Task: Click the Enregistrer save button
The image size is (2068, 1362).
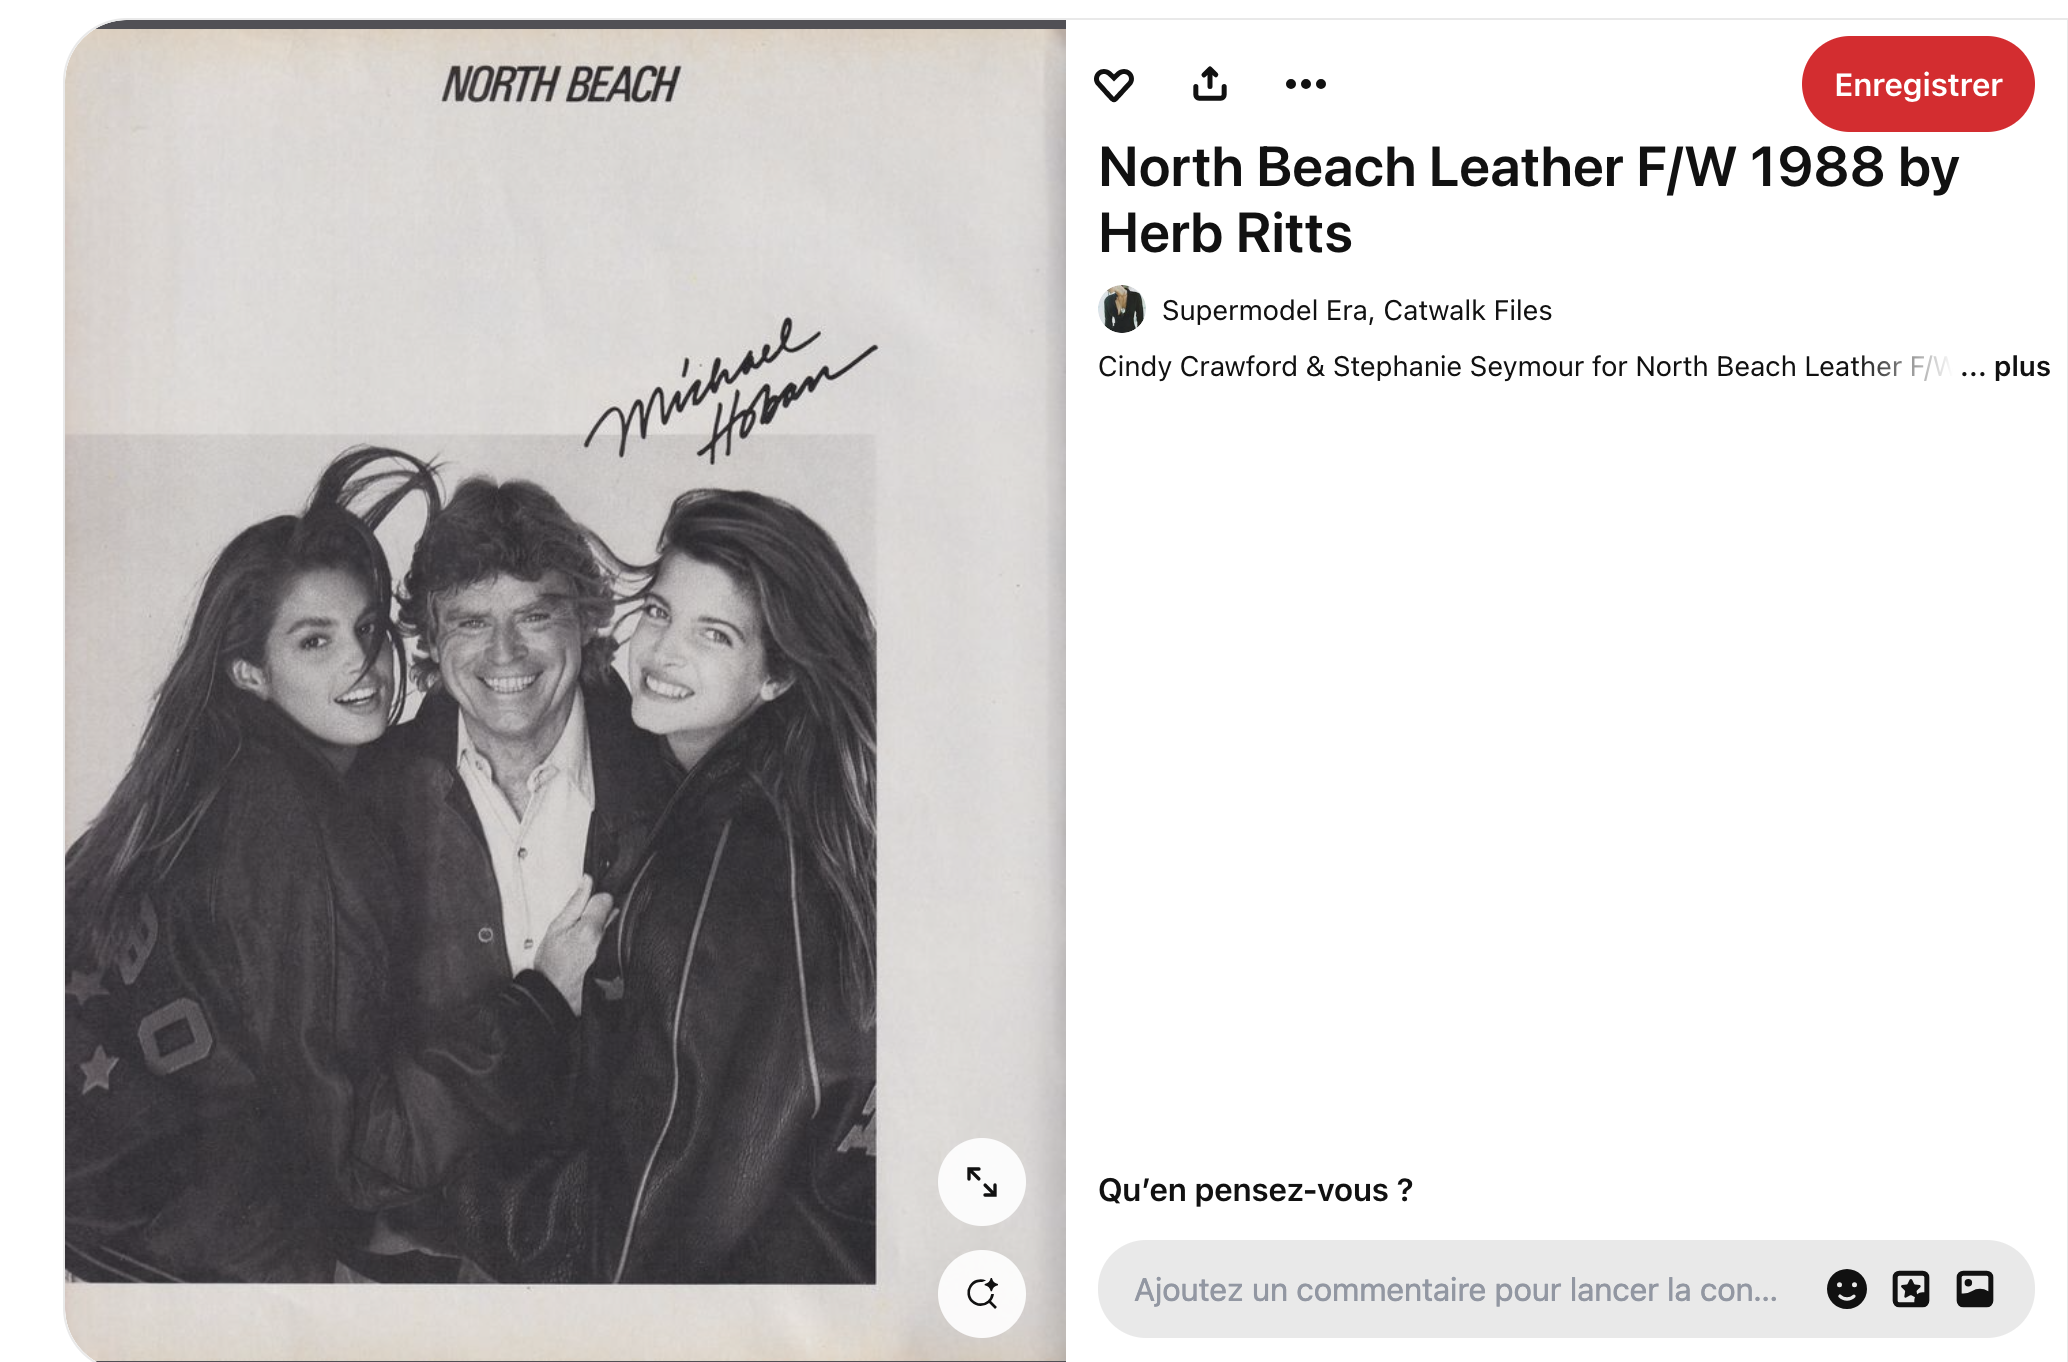Action: 1917,84
